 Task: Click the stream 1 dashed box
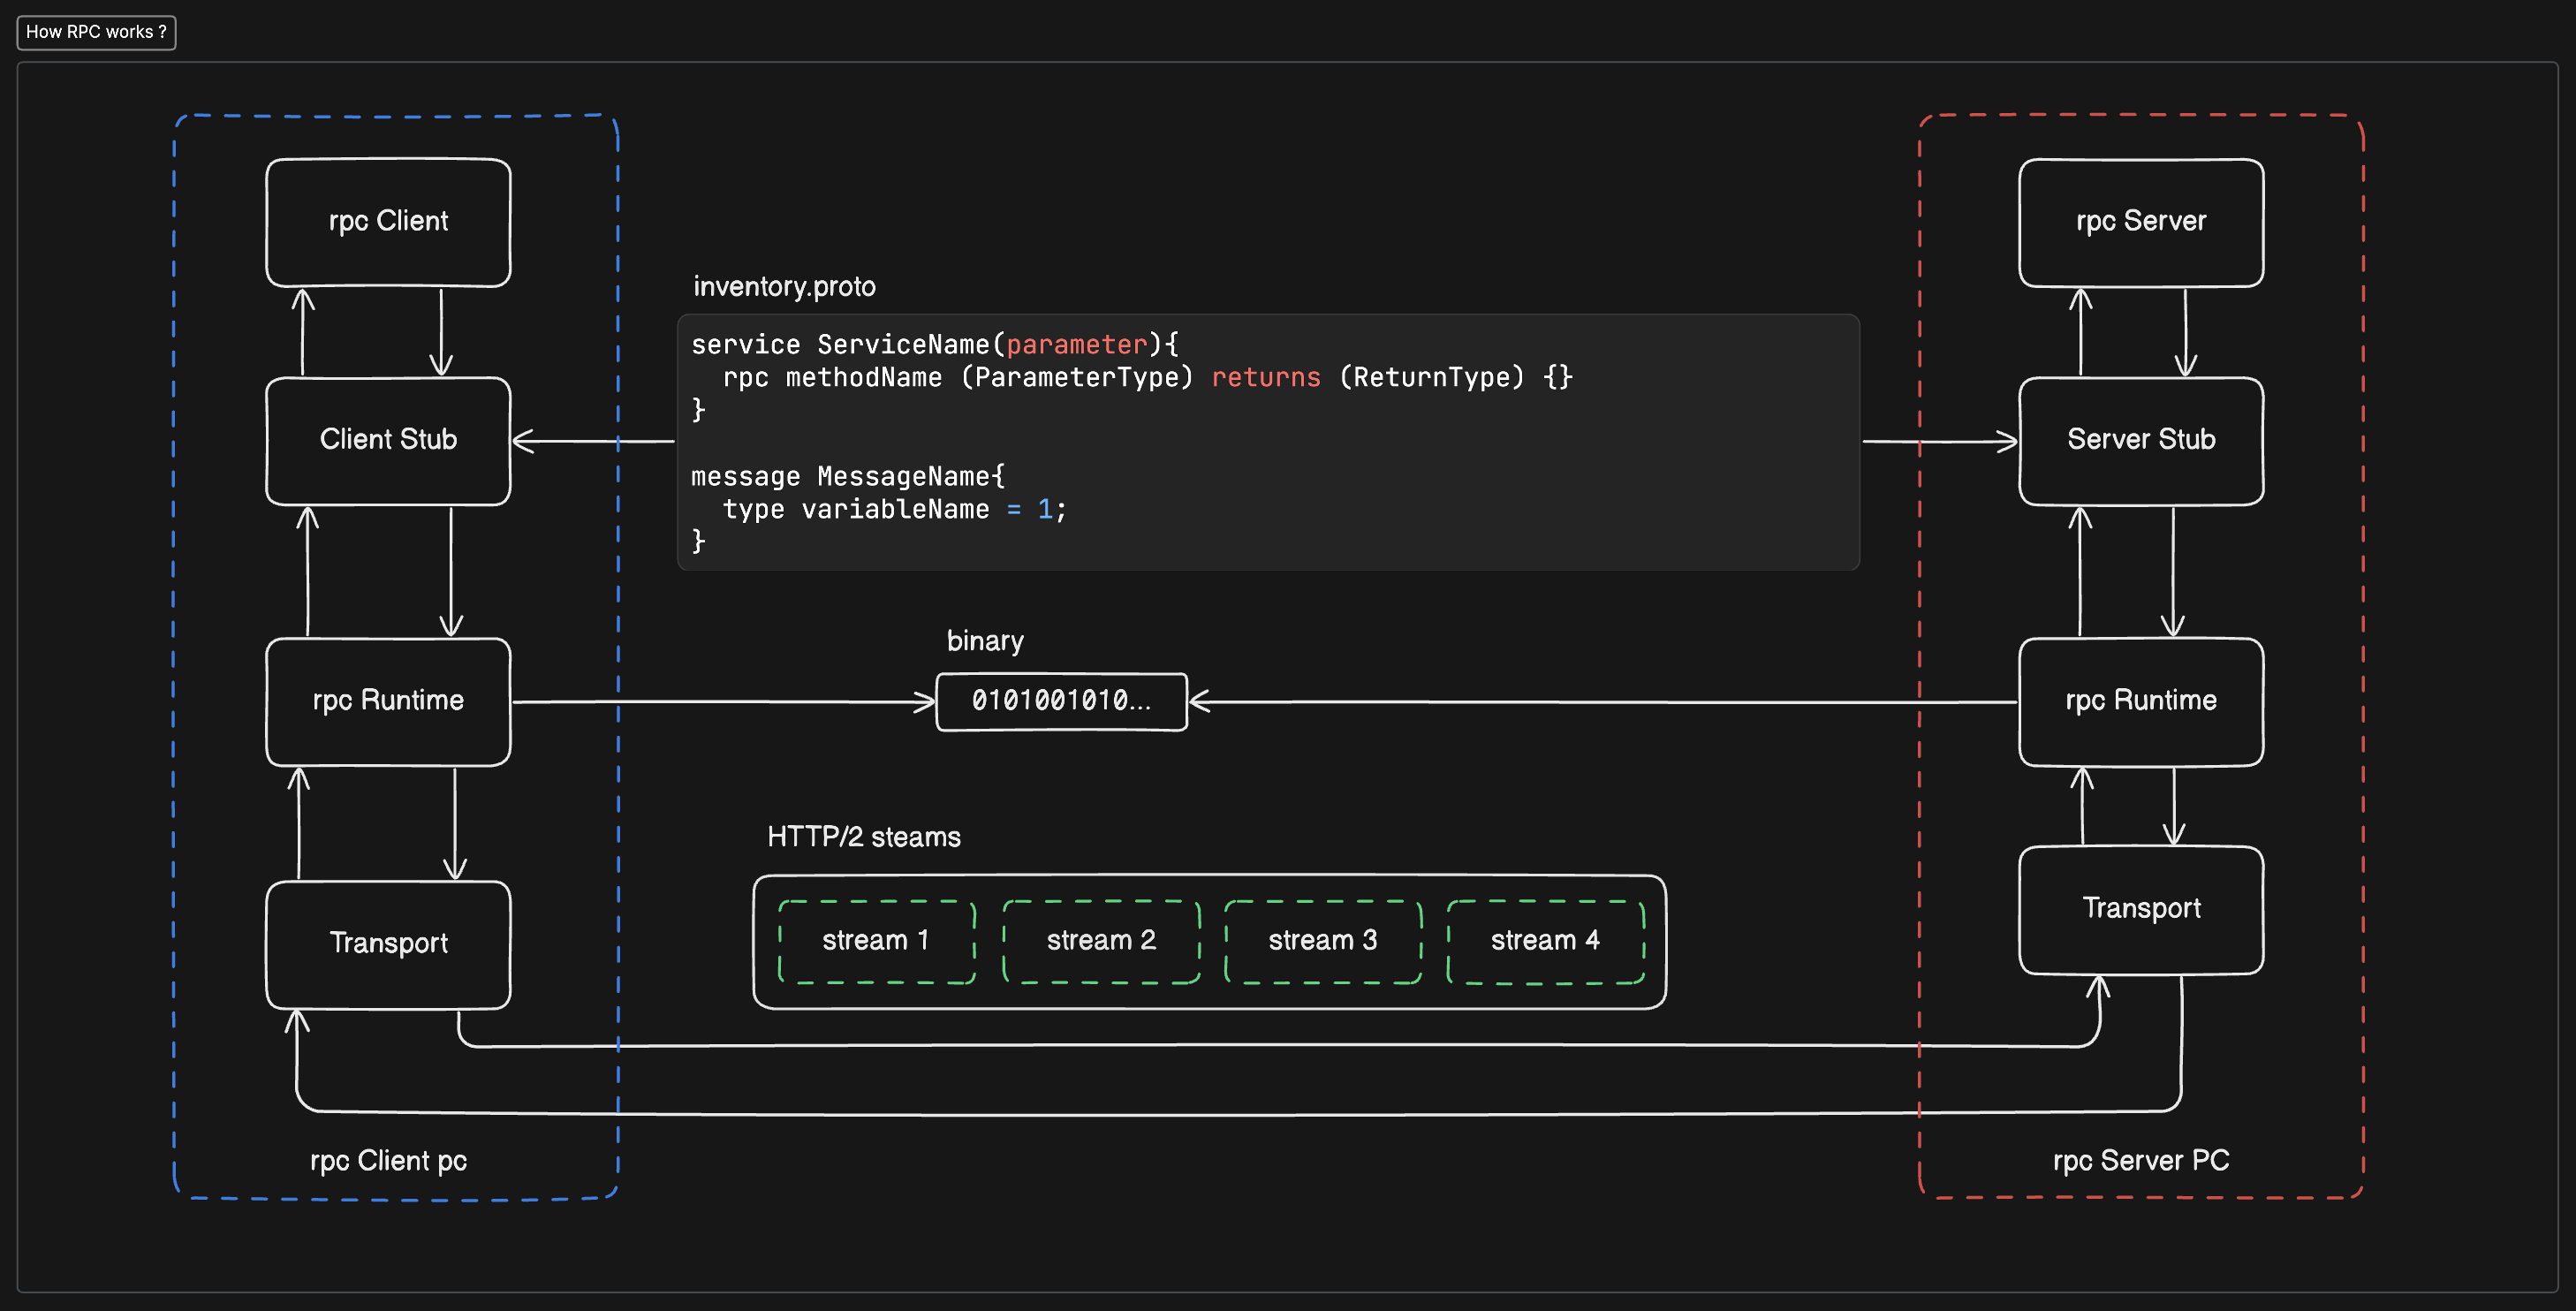(876, 941)
